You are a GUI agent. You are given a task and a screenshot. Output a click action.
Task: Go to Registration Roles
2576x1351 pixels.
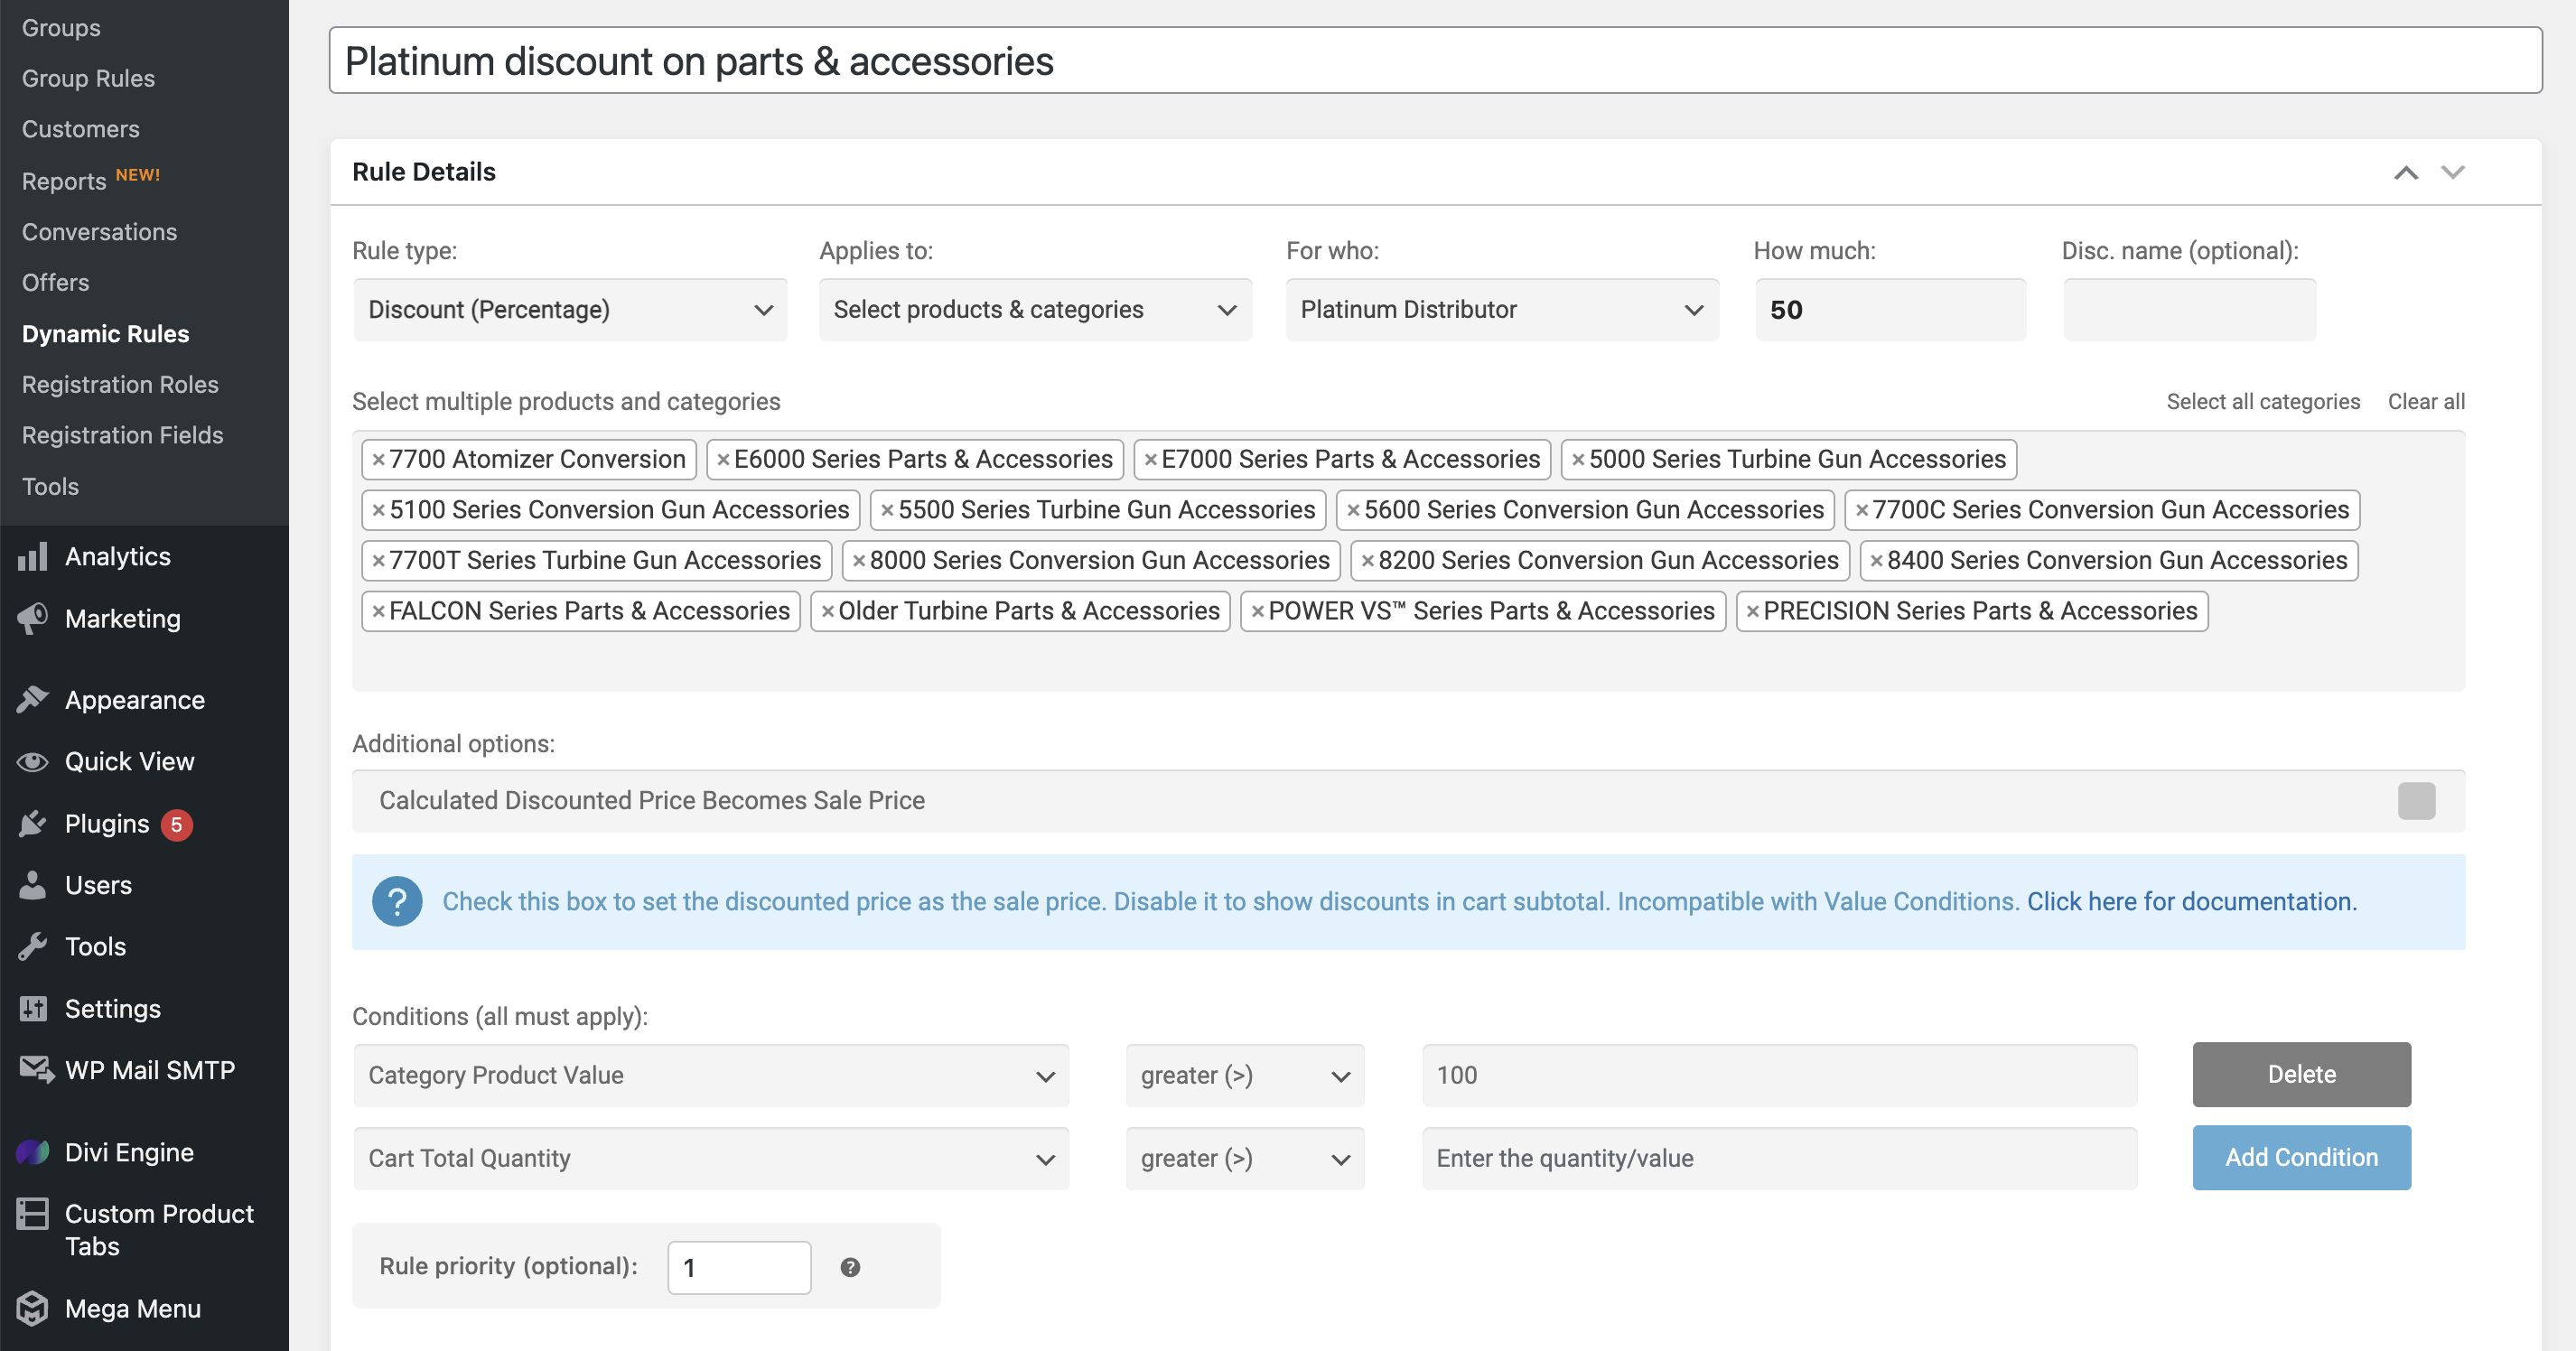pyautogui.click(x=120, y=385)
